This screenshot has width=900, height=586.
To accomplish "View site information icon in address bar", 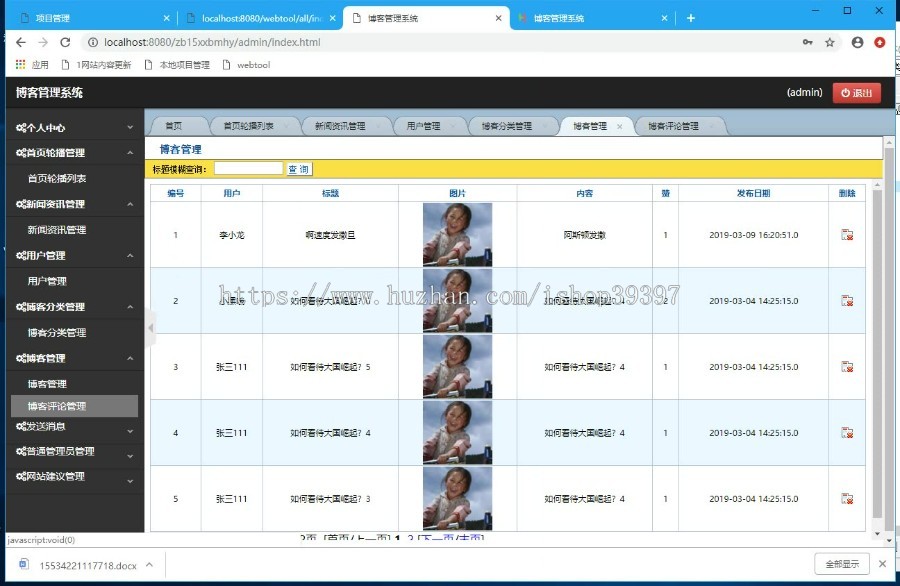I will pos(92,42).
